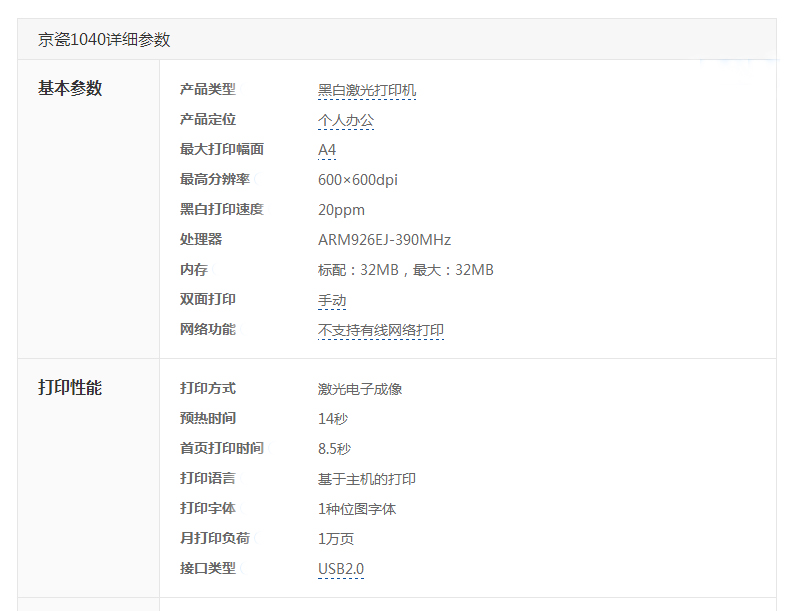Click the 处理器 label
The height and width of the screenshot is (611, 790).
[x=201, y=239]
